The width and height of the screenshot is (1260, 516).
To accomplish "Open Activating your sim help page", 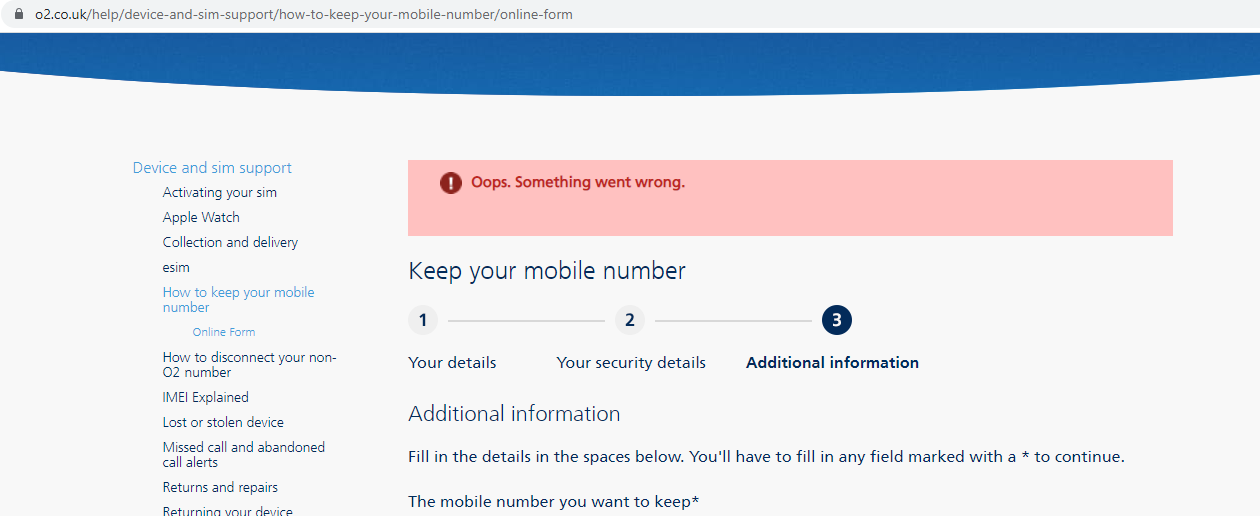I will (x=220, y=192).
